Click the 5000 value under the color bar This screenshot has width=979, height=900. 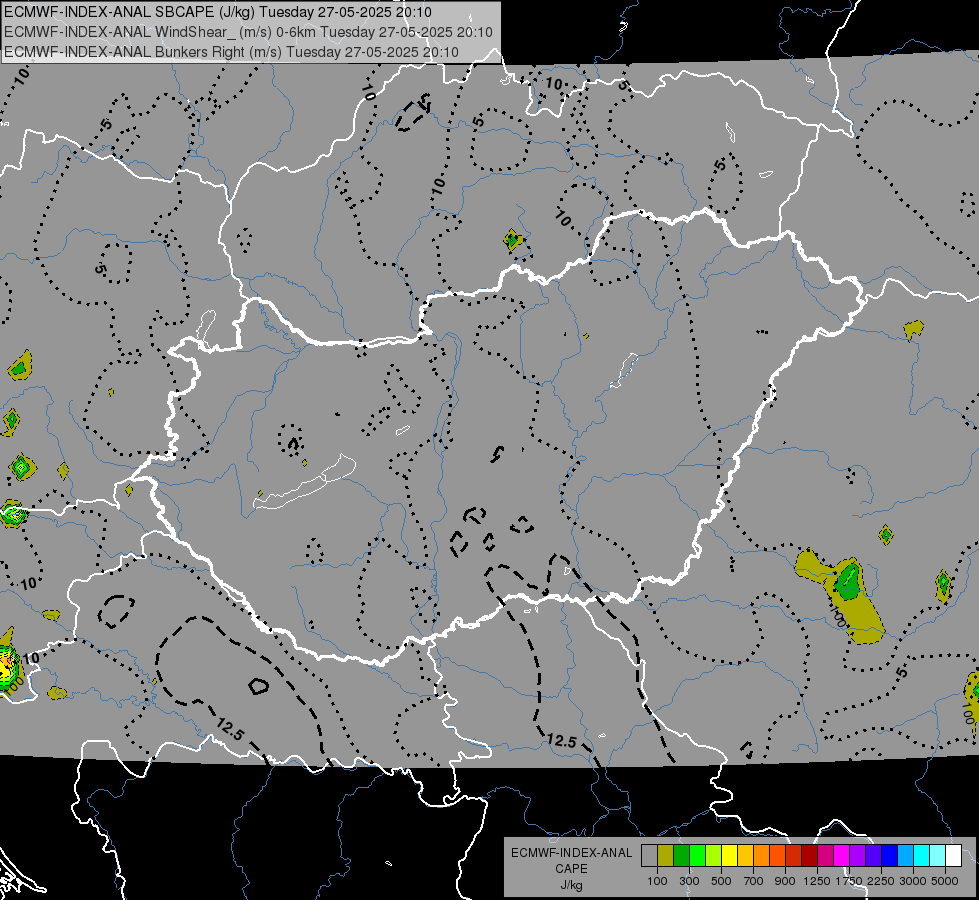click(x=945, y=881)
